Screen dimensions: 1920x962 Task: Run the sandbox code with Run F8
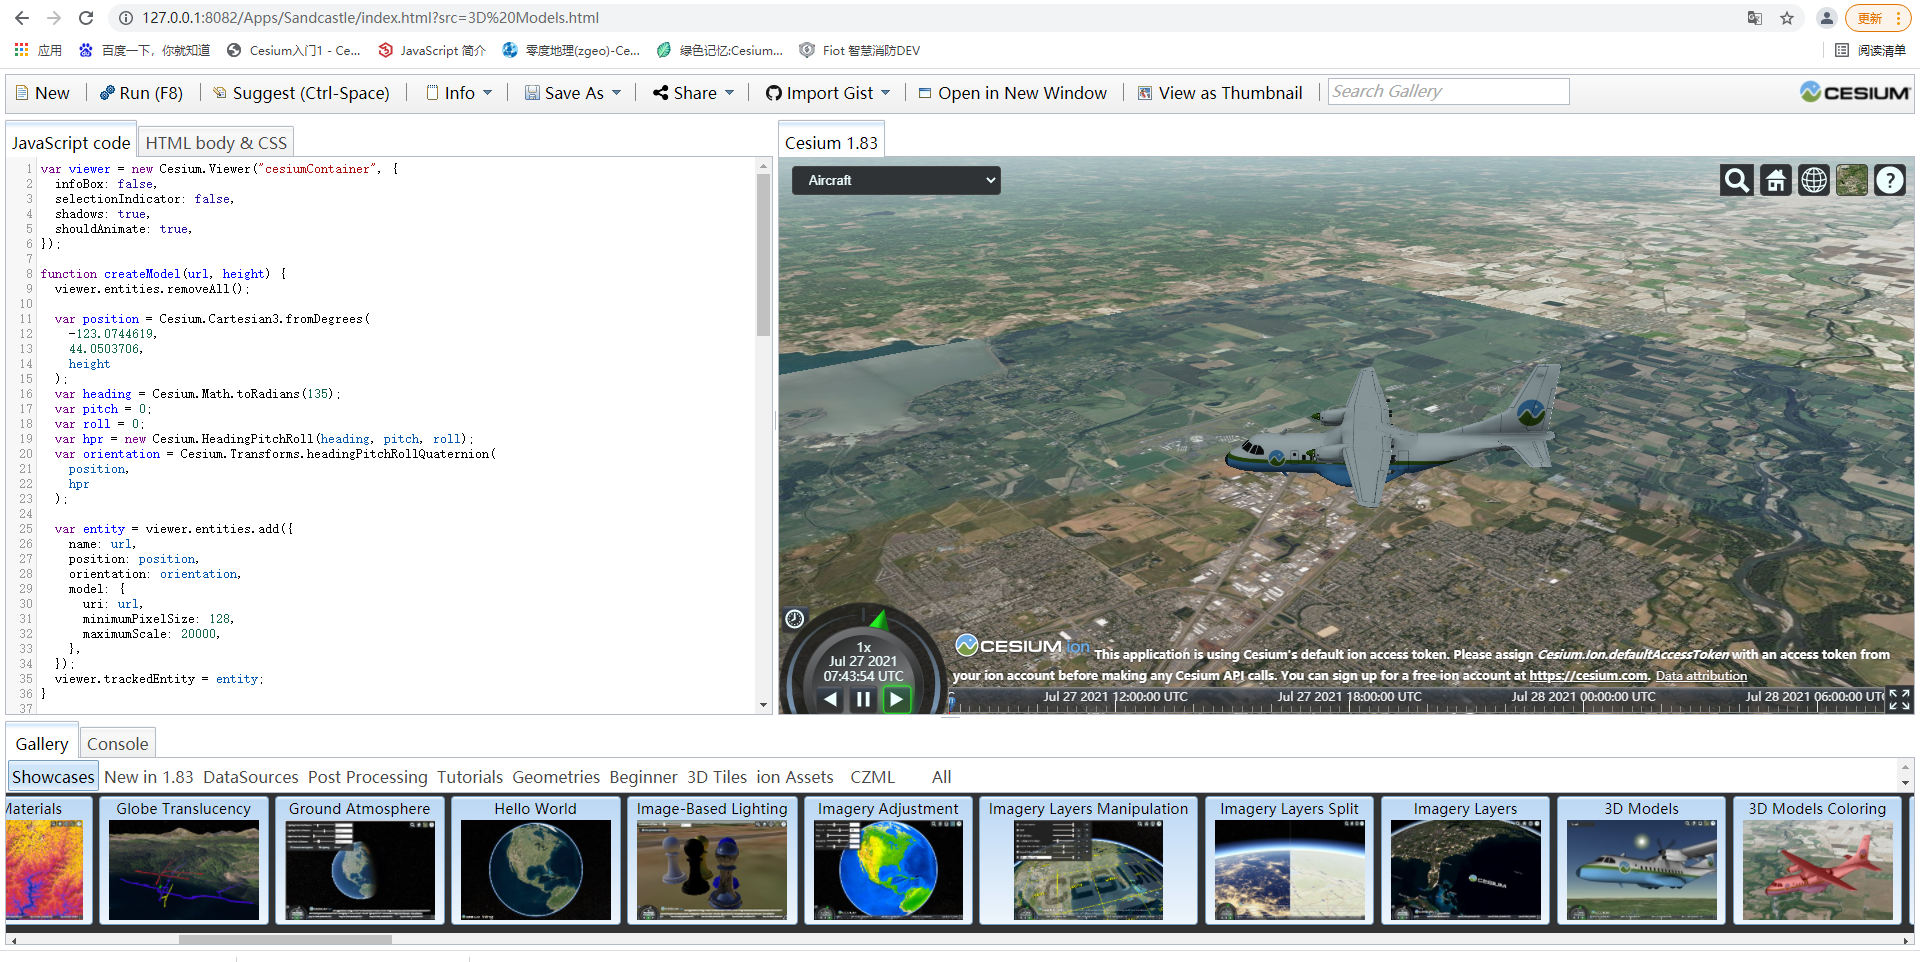coord(142,92)
